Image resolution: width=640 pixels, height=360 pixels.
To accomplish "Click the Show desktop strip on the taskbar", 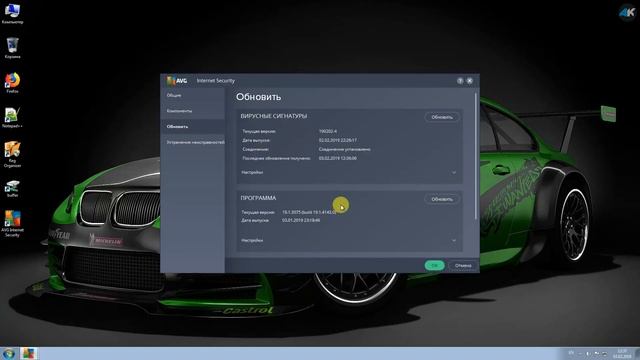I will [637, 353].
